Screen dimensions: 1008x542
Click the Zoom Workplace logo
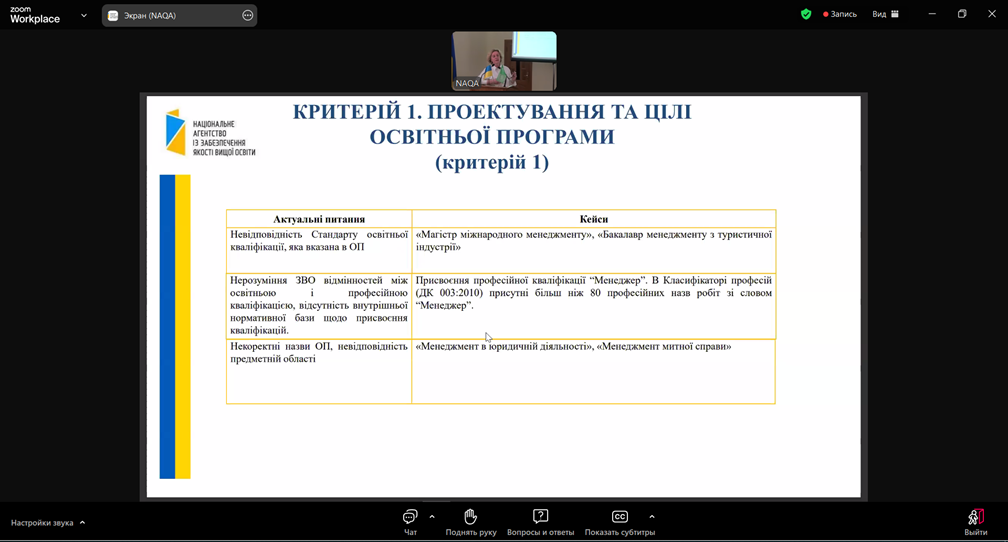tap(35, 15)
